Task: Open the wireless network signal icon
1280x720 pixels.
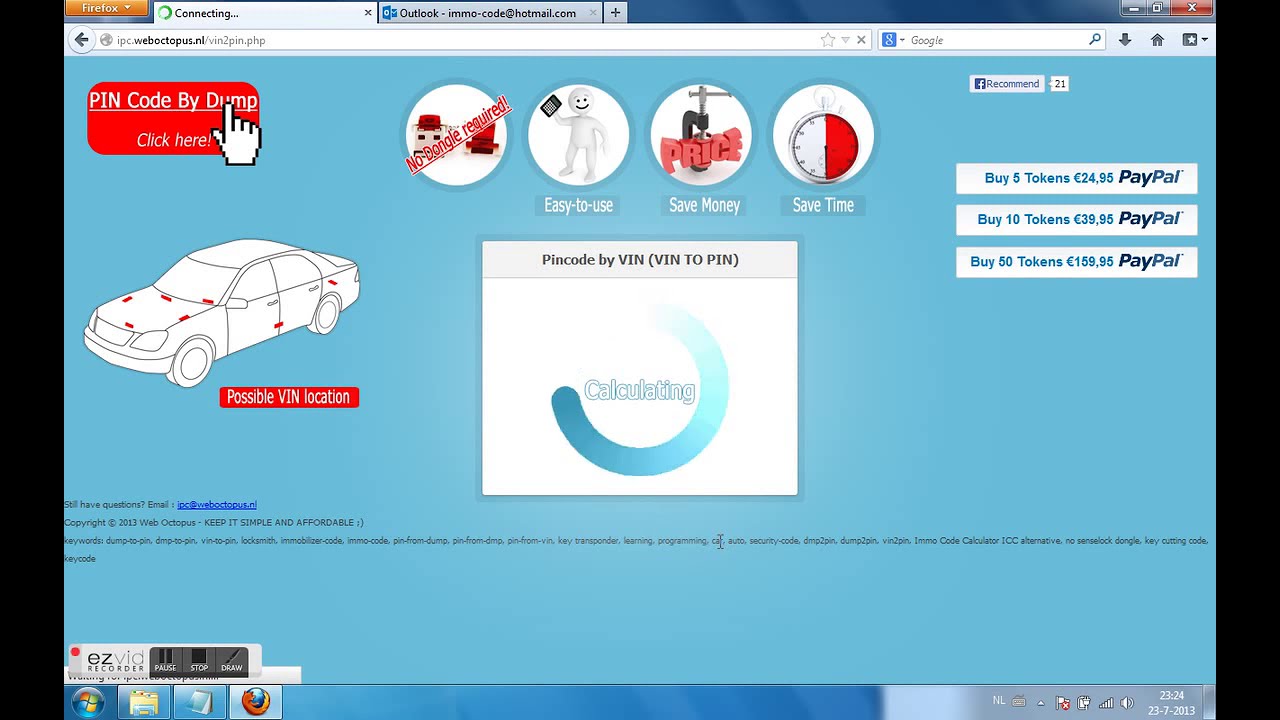Action: 1106,702
